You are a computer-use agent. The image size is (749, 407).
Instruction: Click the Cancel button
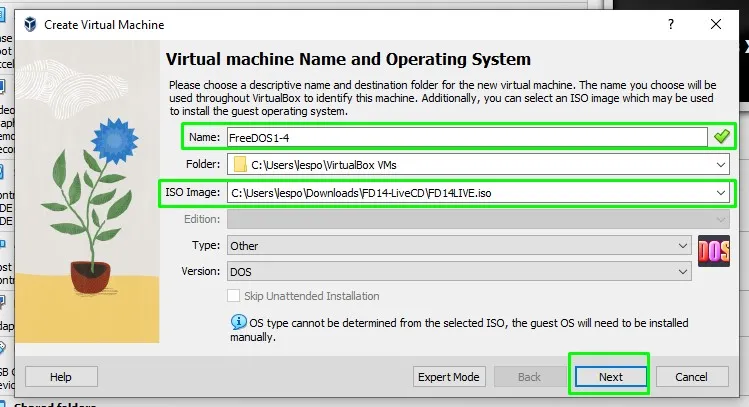692,377
